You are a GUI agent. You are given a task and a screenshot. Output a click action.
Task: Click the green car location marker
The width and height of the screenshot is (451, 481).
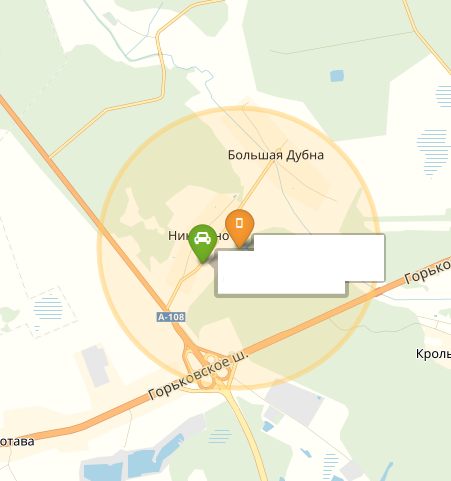(x=202, y=244)
